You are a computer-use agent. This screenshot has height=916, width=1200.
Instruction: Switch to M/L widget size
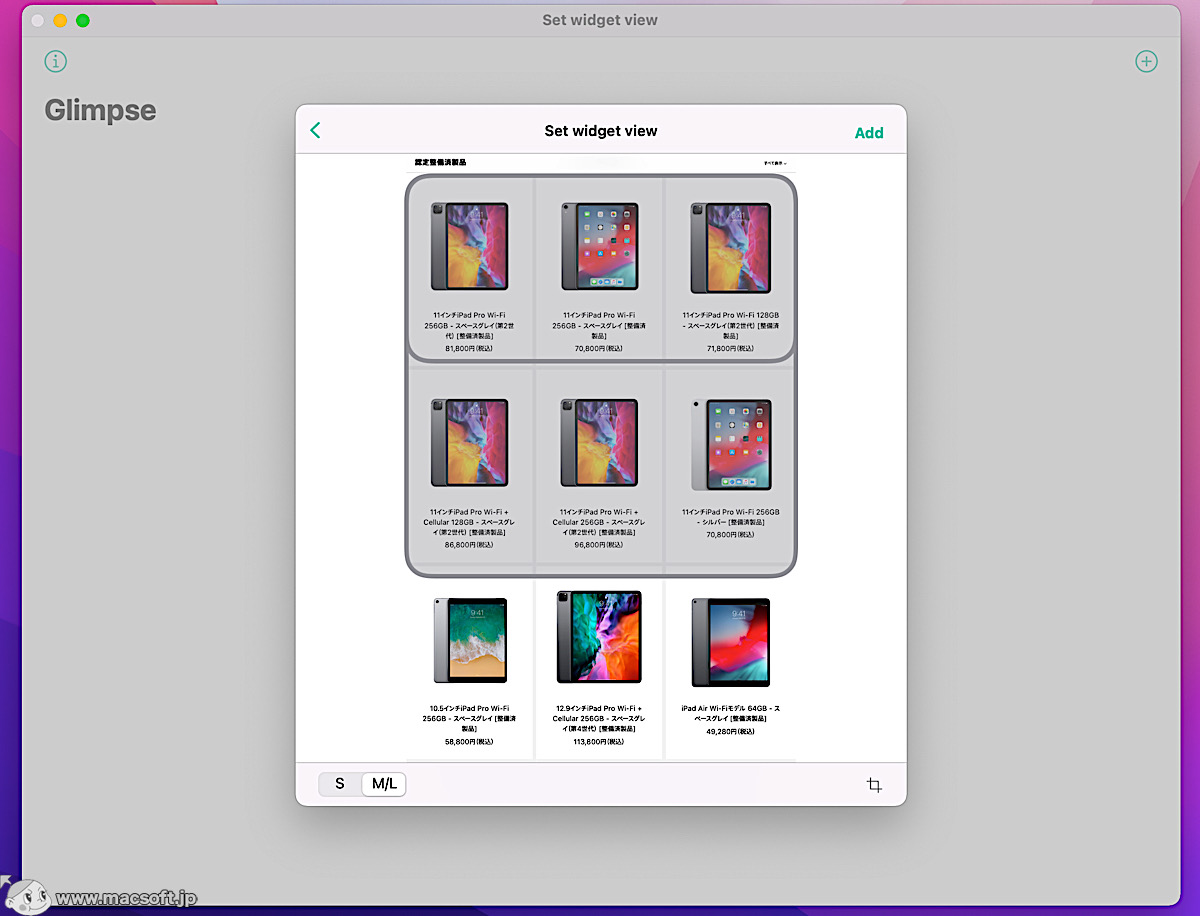384,784
